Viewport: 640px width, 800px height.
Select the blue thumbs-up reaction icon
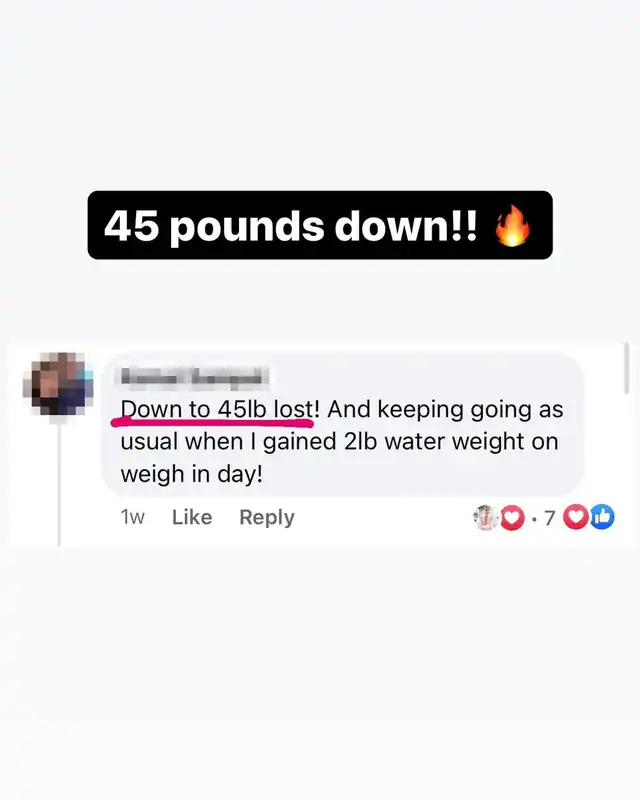(x=602, y=517)
